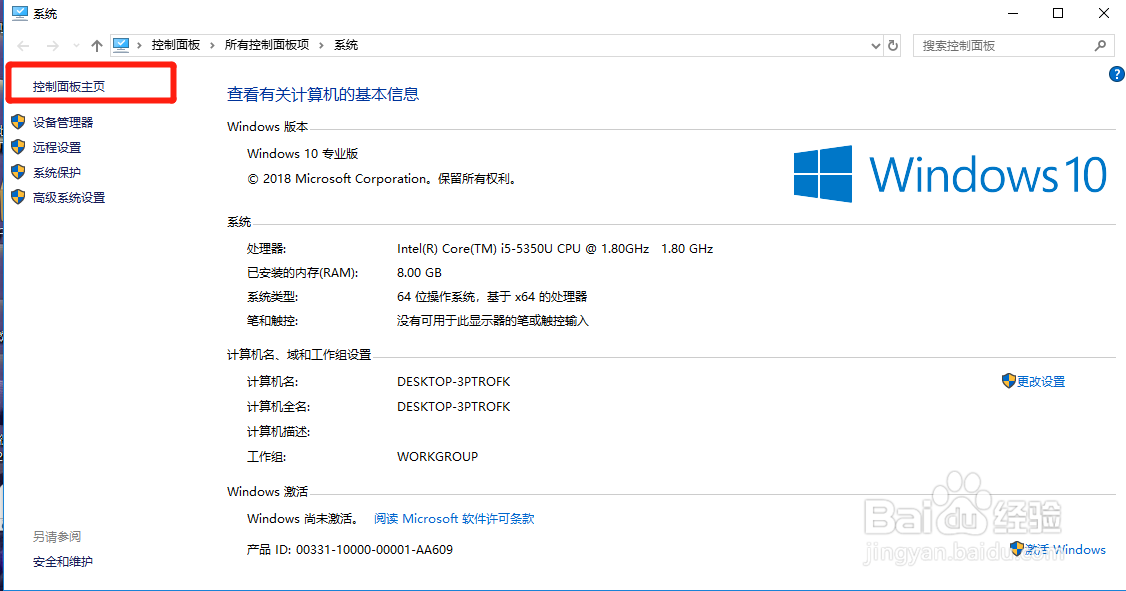This screenshot has height=591, width=1126.
Task: Open help via the blue question mark icon
Action: click(x=1117, y=74)
